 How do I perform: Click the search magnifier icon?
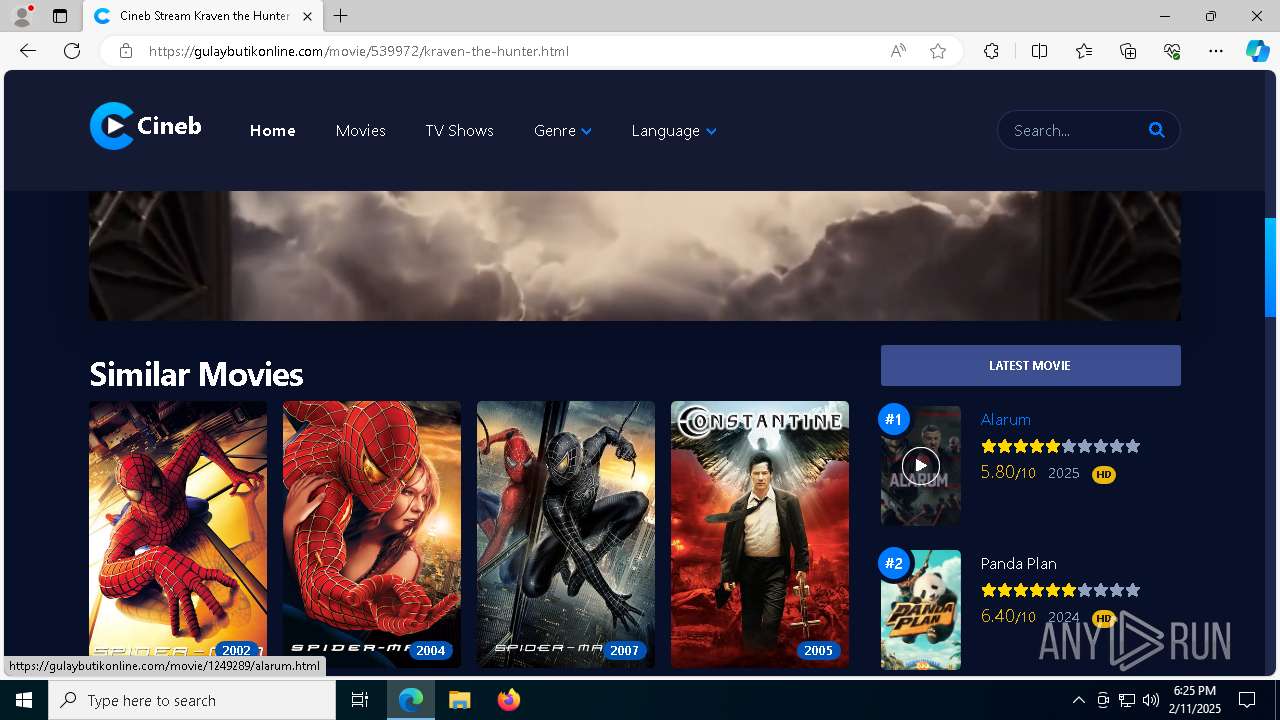[x=1157, y=130]
